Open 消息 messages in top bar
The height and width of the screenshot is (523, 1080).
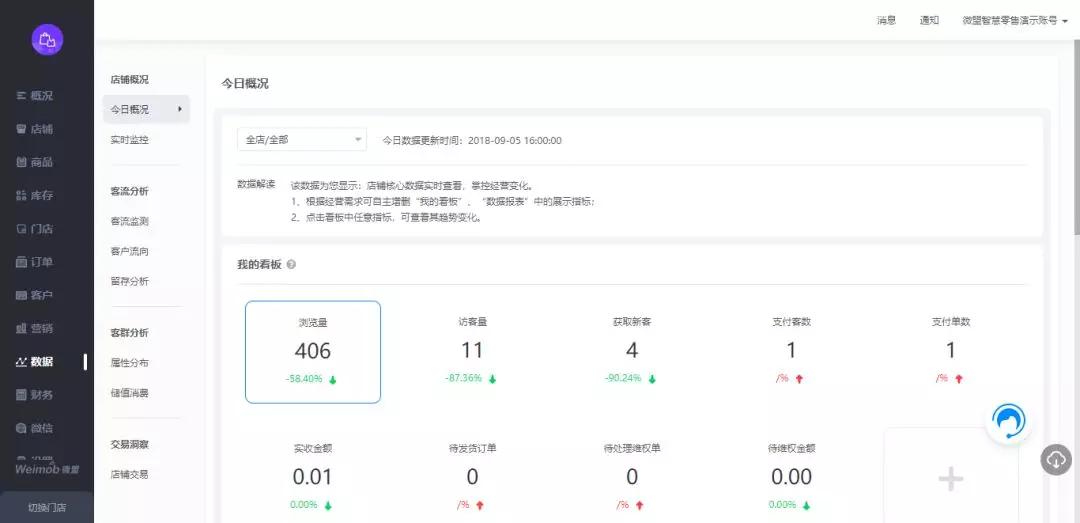click(886, 20)
